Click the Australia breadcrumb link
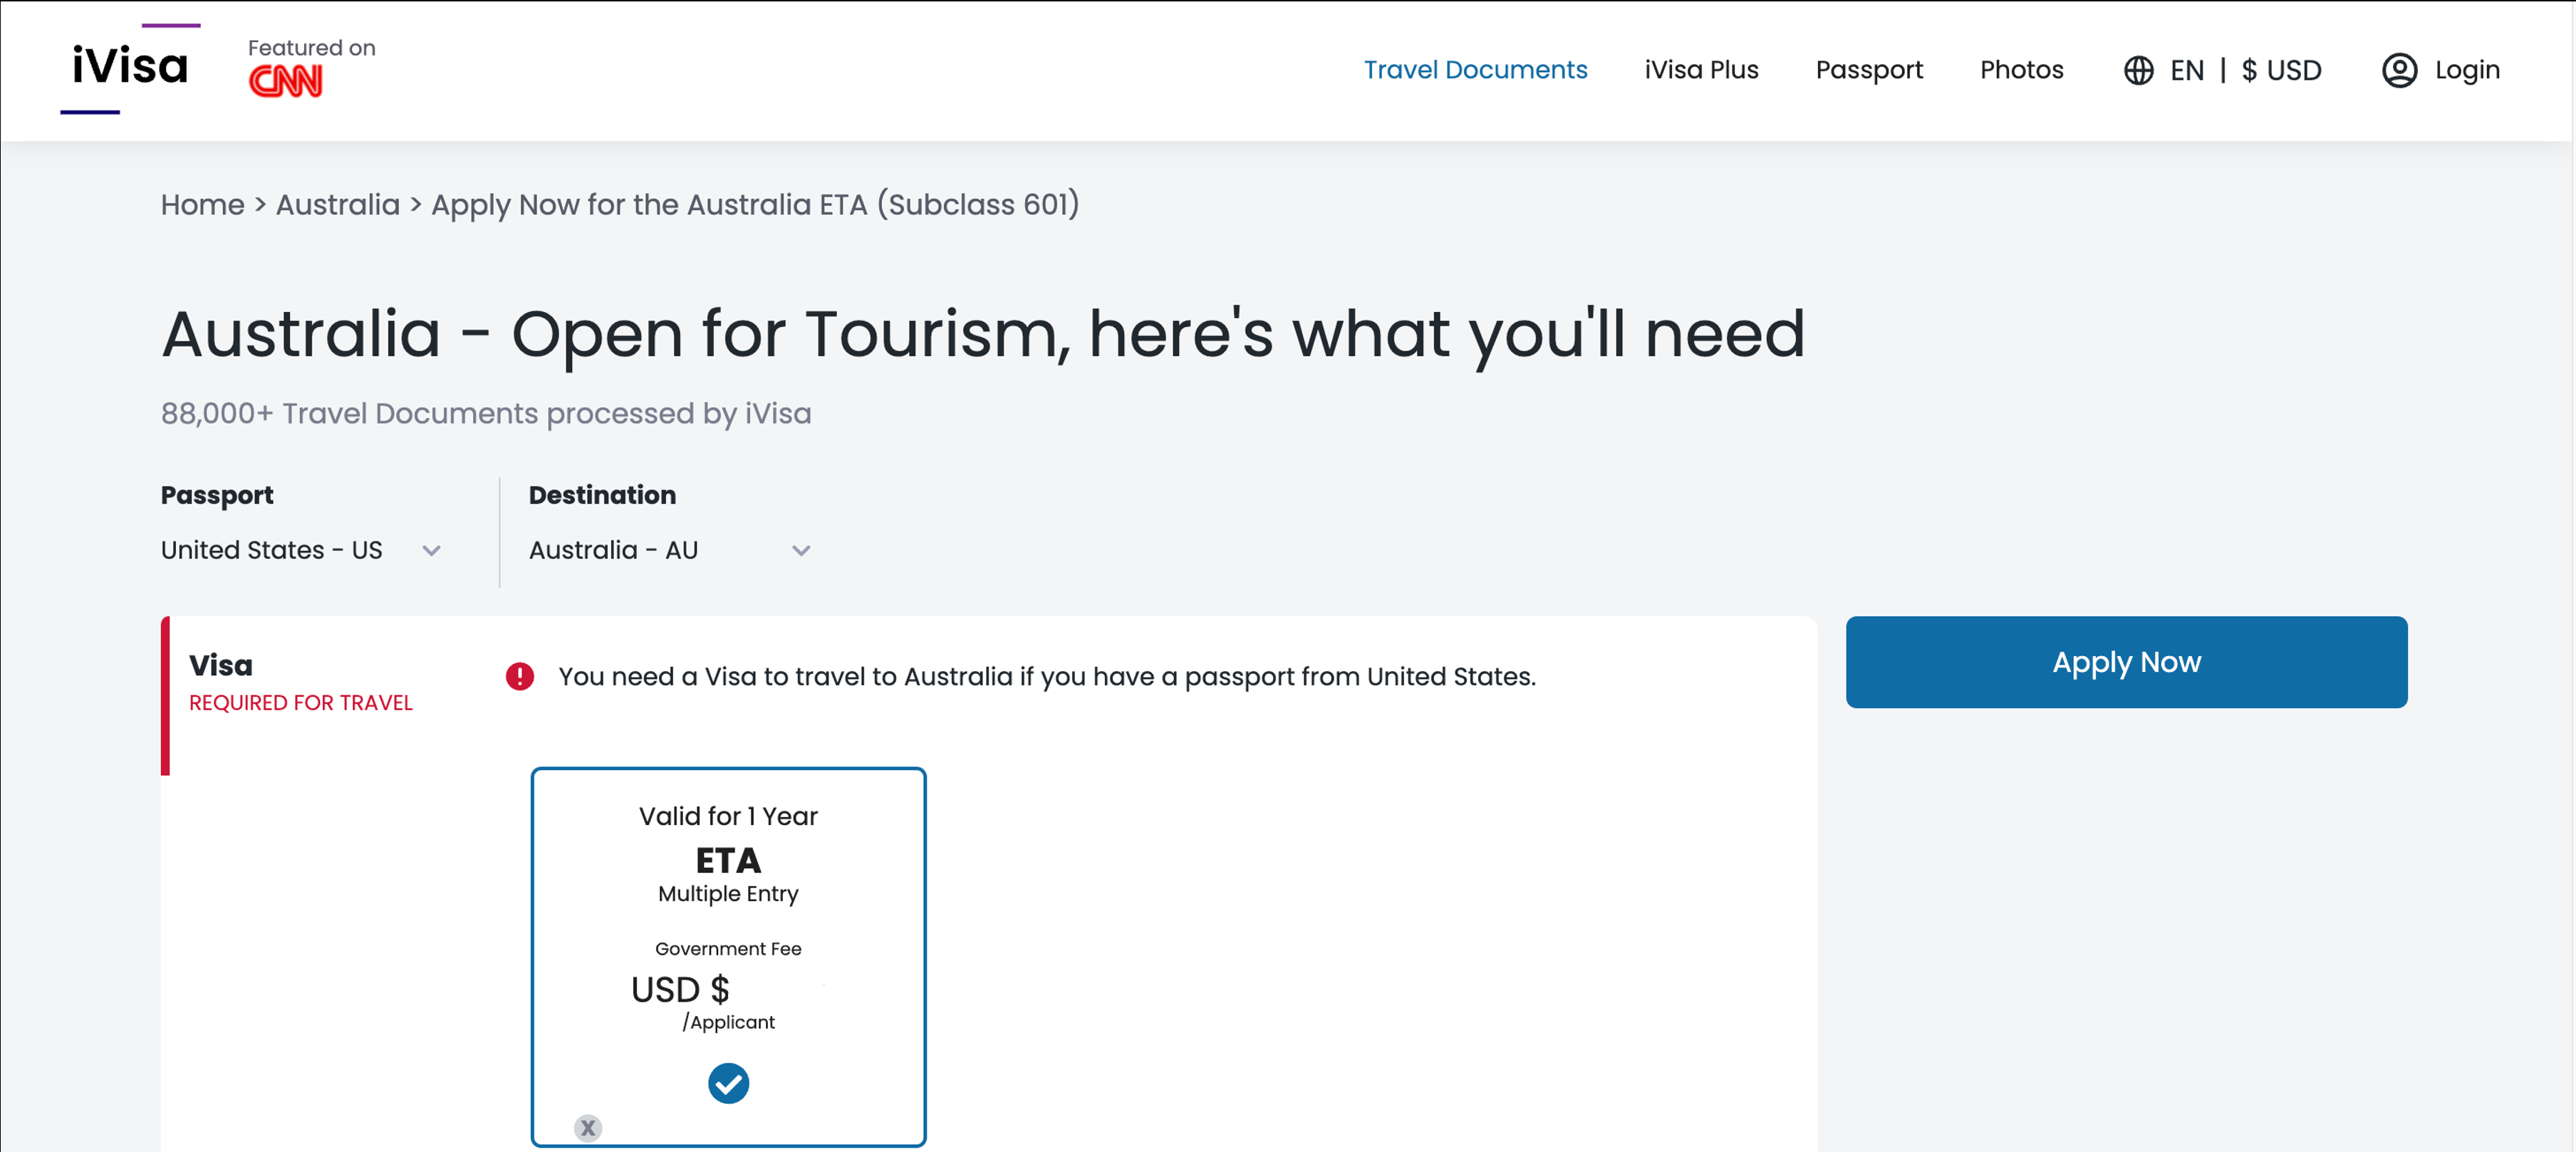2576x1152 pixels. [x=337, y=204]
